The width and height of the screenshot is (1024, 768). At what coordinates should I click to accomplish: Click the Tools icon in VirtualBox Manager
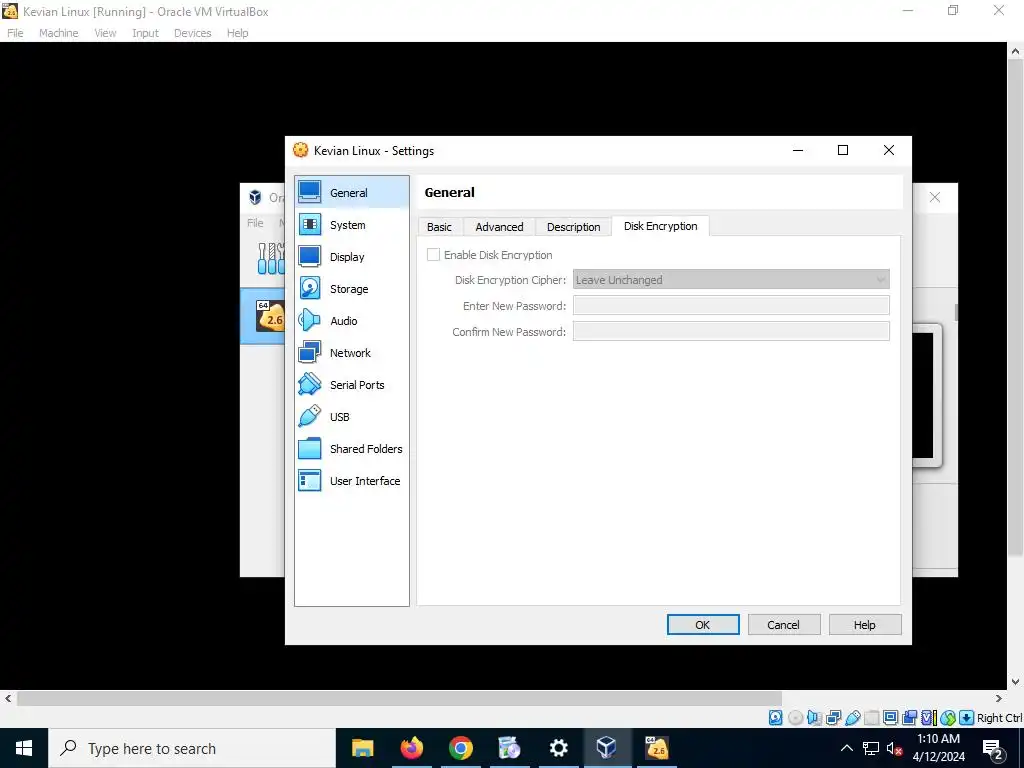click(x=270, y=259)
